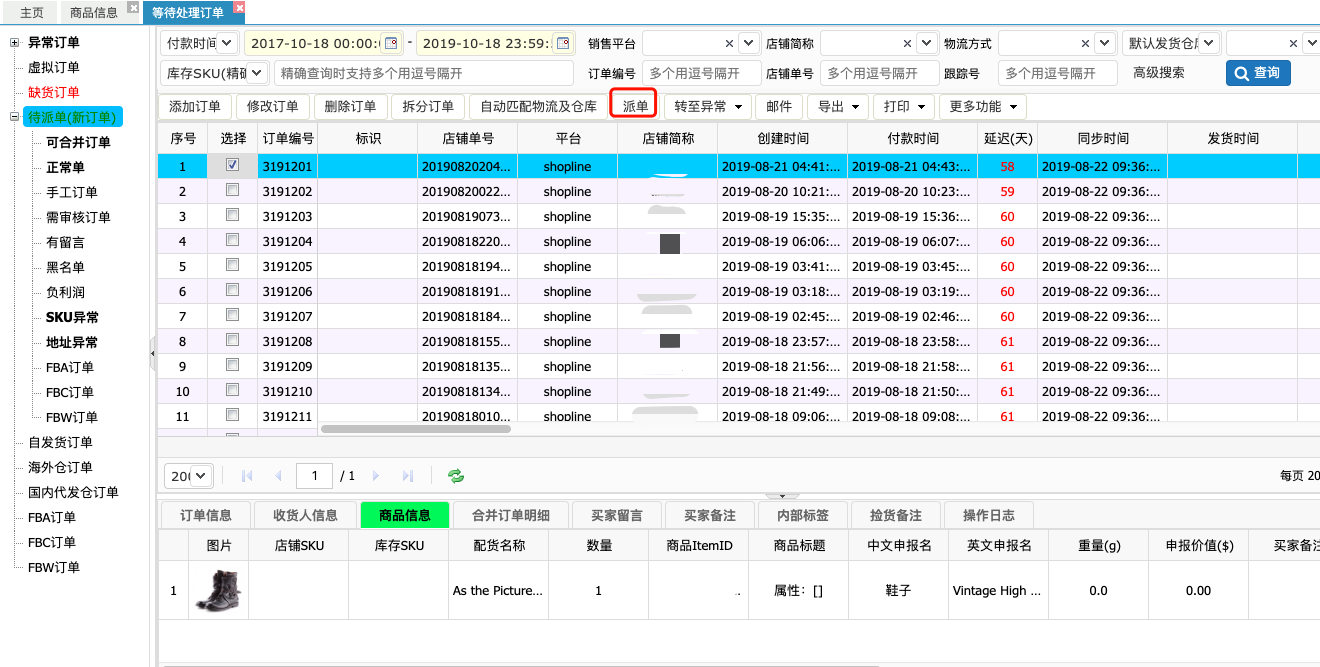
Task: Click the 派单 dispatch button
Action: coord(635,106)
